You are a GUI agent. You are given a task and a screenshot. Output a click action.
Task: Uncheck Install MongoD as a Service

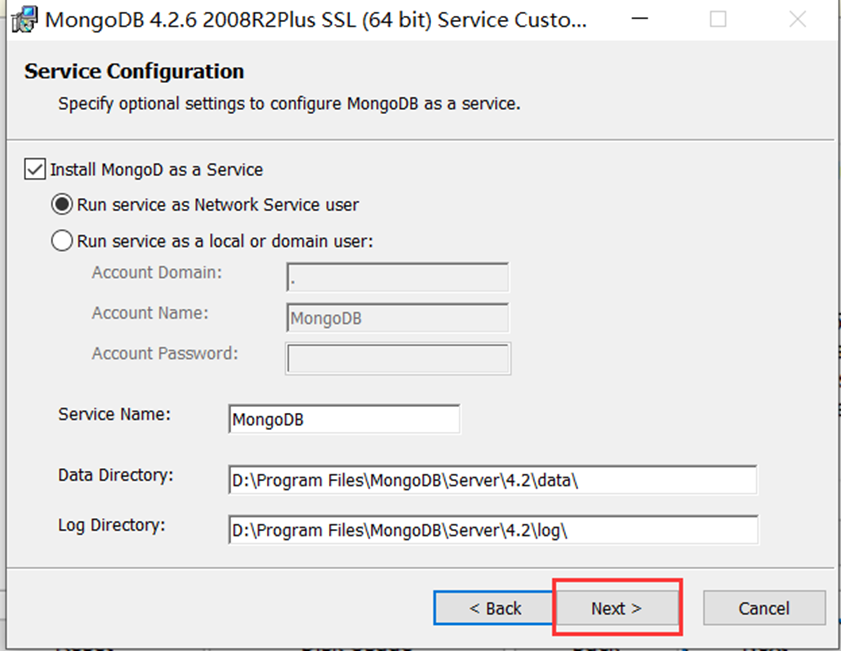[x=34, y=169]
